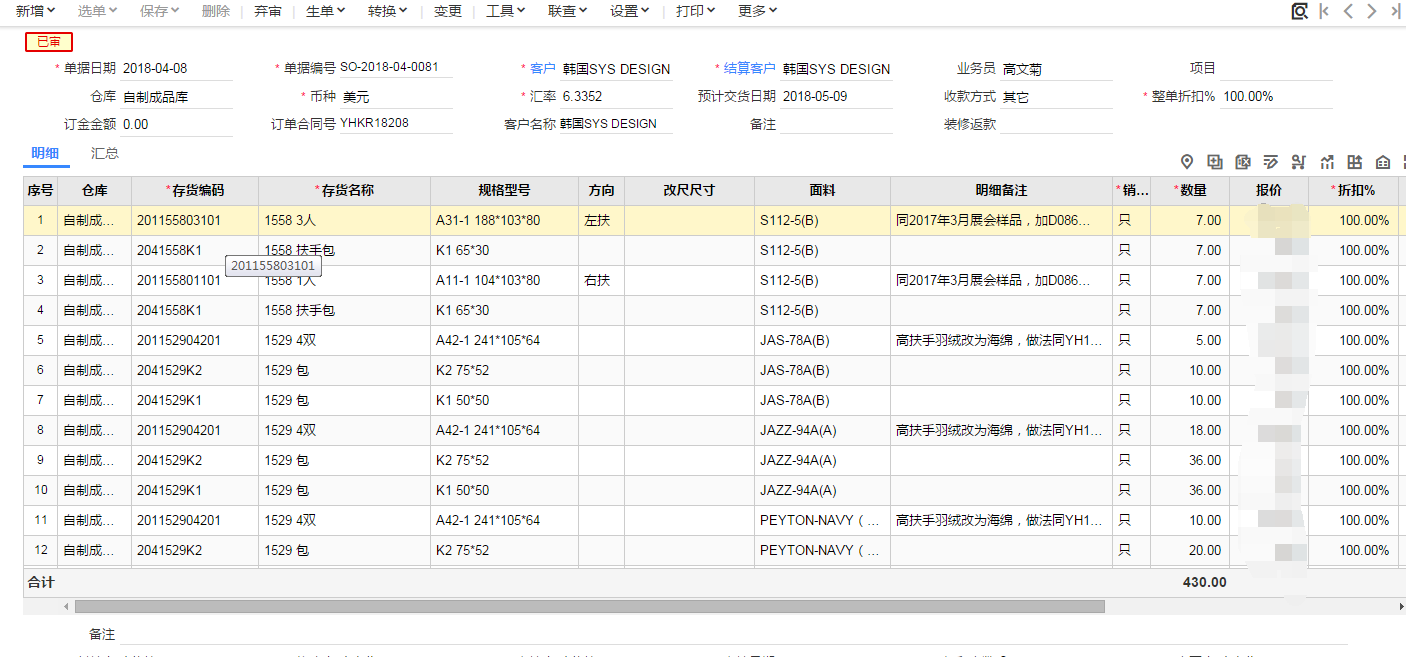The image size is (1406, 657).
Task: Open the document search icon at top right
Action: click(1299, 11)
